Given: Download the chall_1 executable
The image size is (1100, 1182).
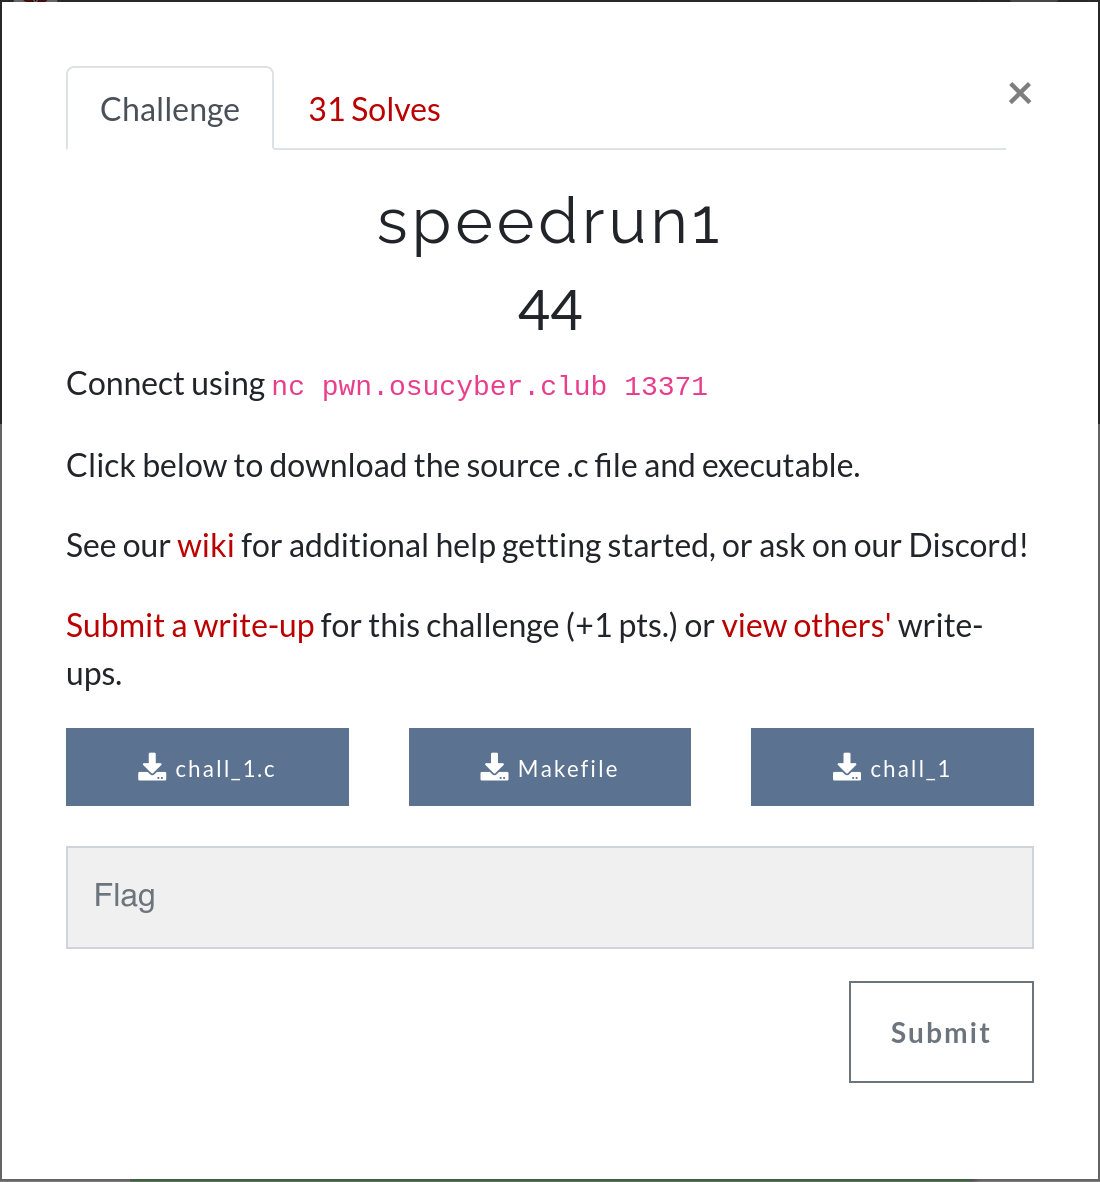Looking at the screenshot, I should pos(892,767).
